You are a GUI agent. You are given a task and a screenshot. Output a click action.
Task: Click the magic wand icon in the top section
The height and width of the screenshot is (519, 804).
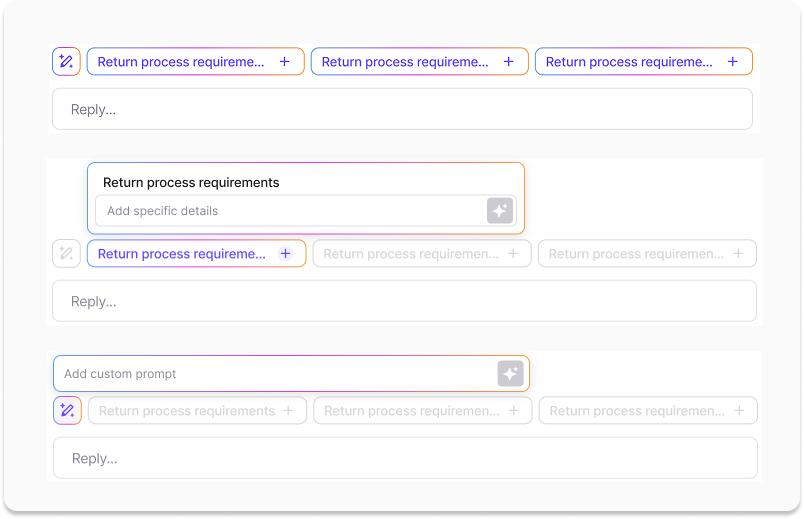[66, 62]
